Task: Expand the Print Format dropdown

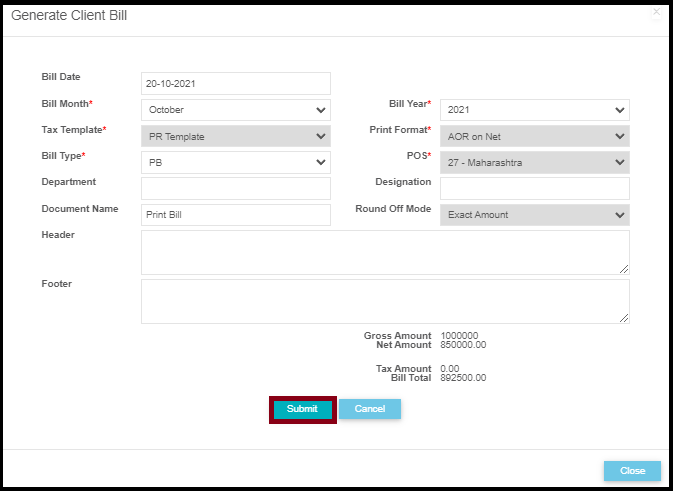Action: (535, 136)
